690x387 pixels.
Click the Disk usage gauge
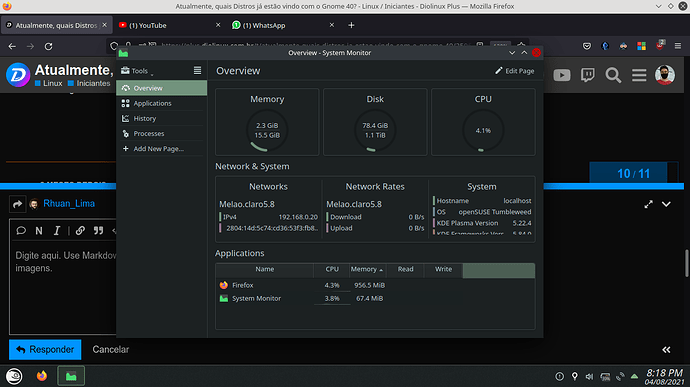pos(375,130)
